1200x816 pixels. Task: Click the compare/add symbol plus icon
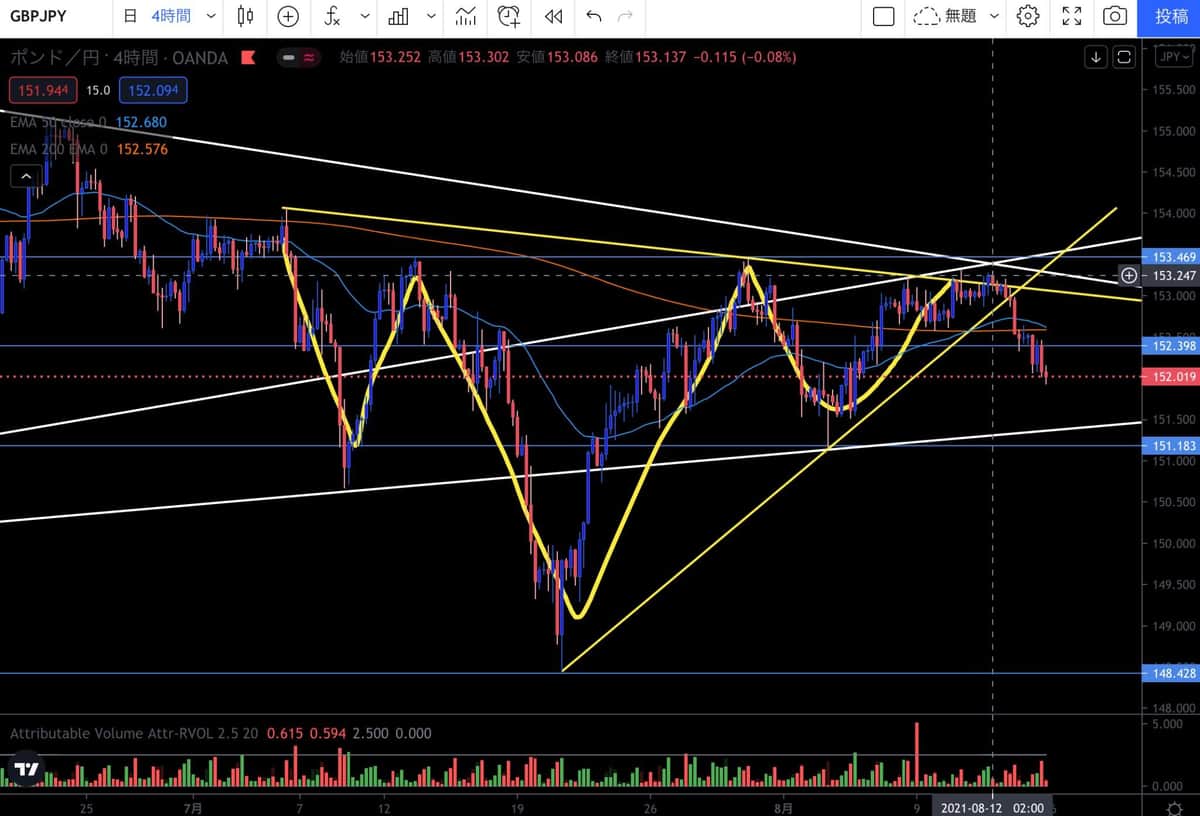point(288,16)
